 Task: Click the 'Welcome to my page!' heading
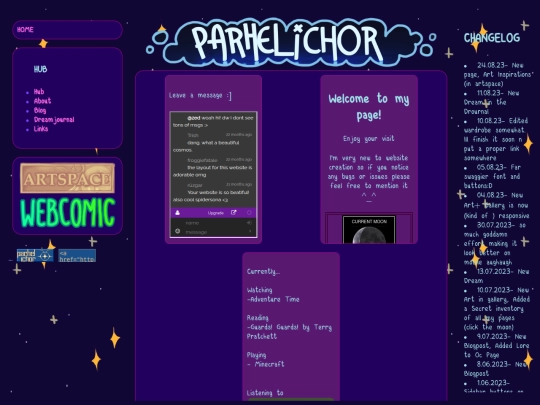369,107
